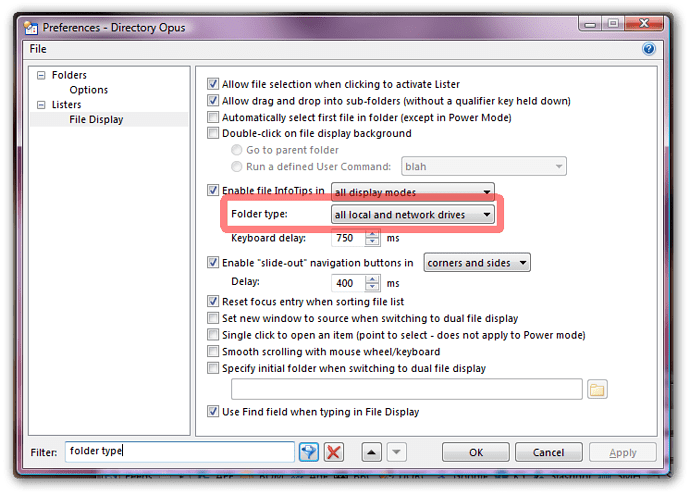This screenshot has width=690, height=495.
Task: Open the help icon in File header
Action: [649, 48]
